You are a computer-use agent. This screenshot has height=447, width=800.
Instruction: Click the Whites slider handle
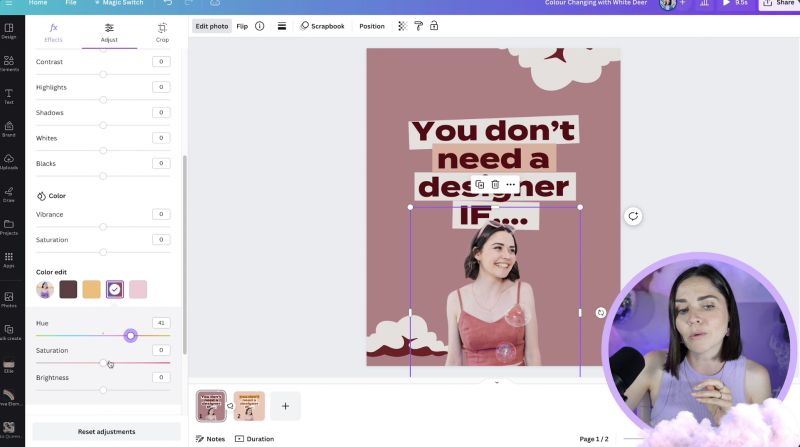pyautogui.click(x=103, y=151)
